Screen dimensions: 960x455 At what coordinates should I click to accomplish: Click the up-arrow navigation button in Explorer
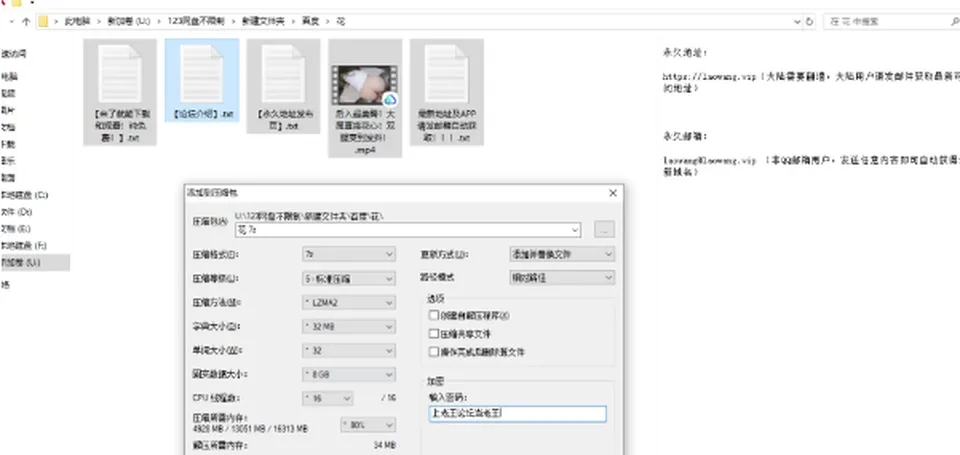(x=26, y=21)
